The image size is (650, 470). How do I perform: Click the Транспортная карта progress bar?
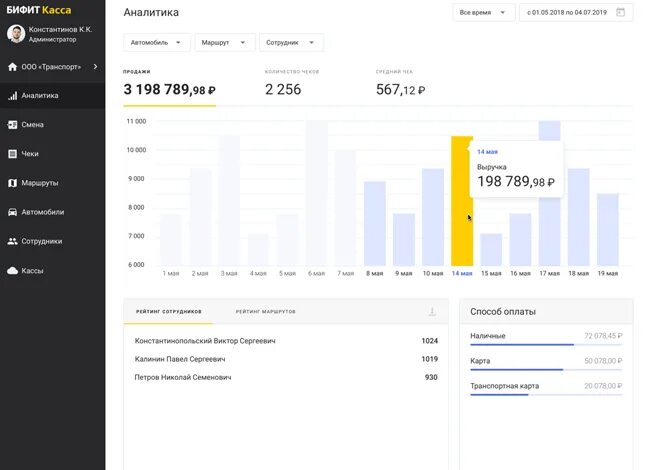click(x=546, y=395)
